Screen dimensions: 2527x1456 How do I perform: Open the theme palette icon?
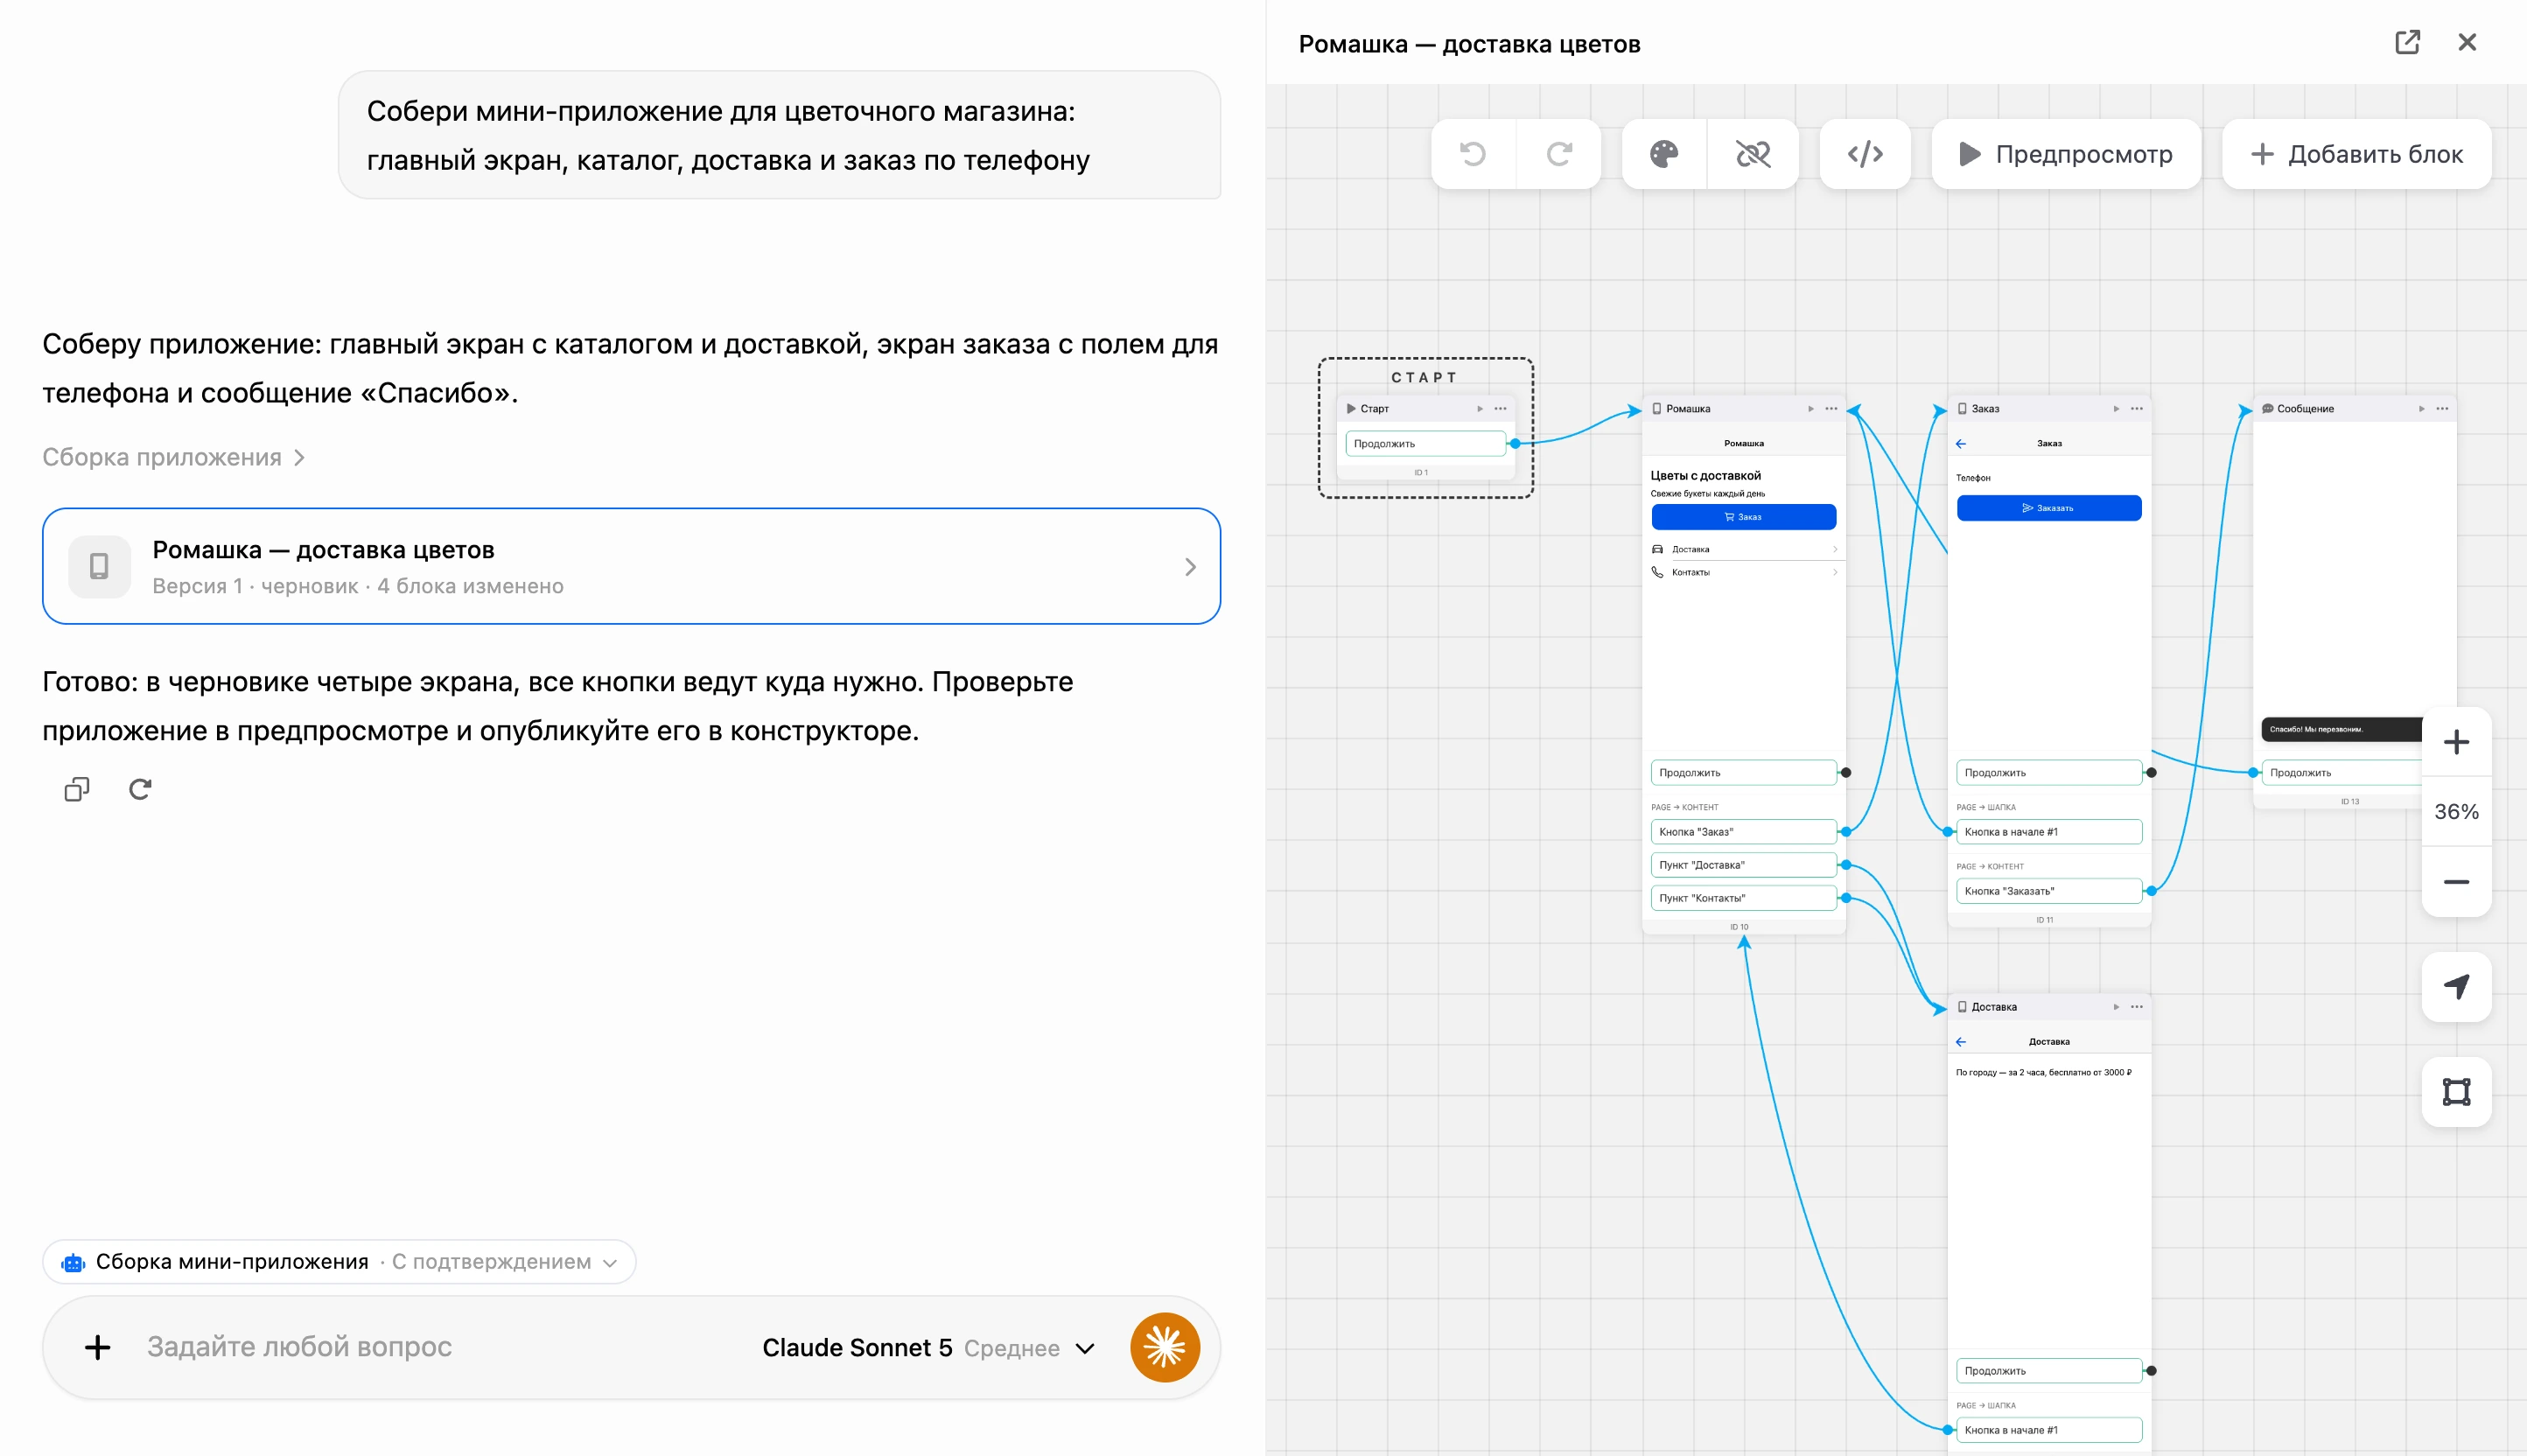pyautogui.click(x=1664, y=154)
